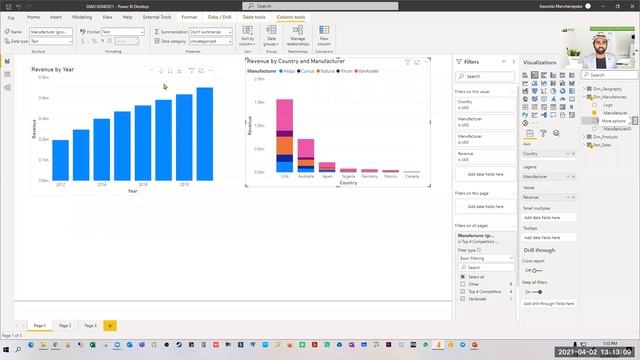The width and height of the screenshot is (640, 360).
Task: Switch to Report view in left sidebar
Action: tap(7, 61)
